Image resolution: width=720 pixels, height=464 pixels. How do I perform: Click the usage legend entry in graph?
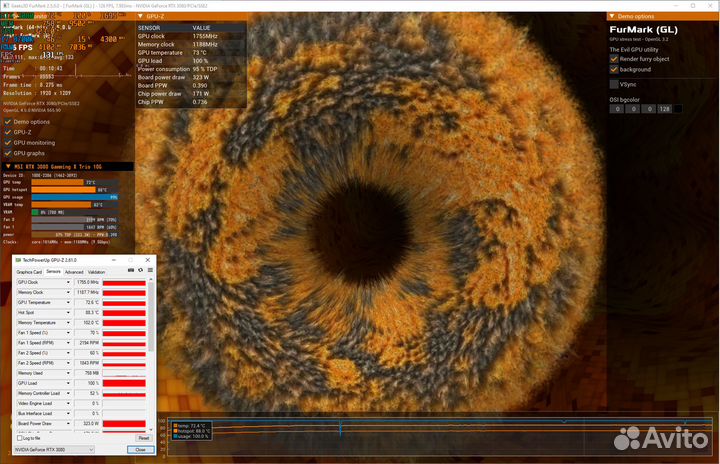coord(191,436)
